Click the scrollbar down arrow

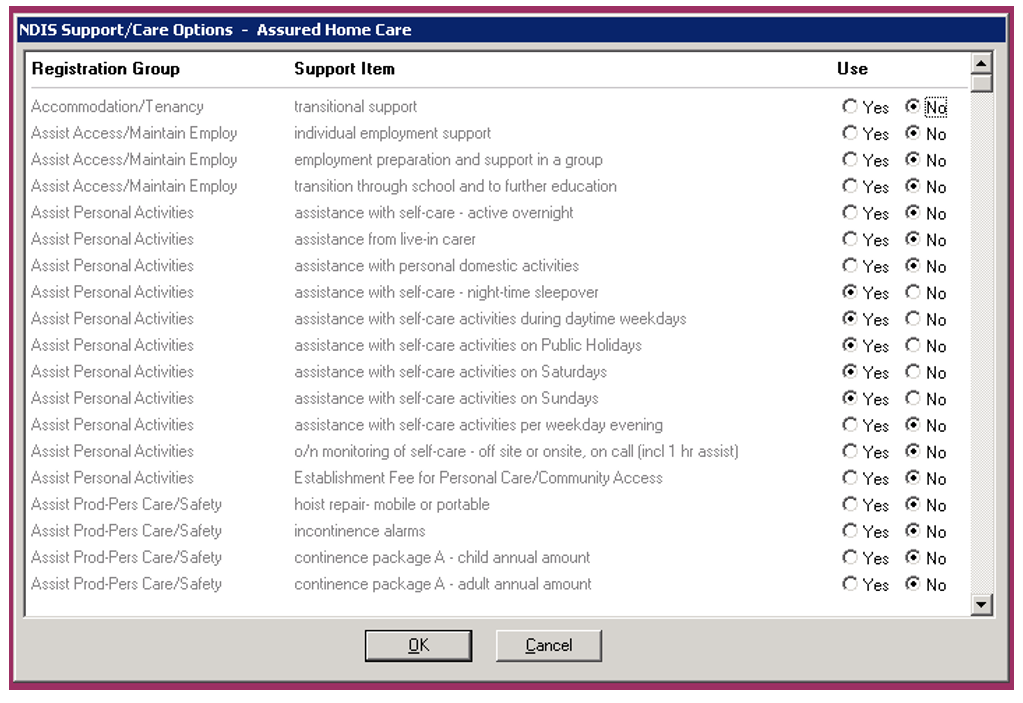(x=981, y=605)
